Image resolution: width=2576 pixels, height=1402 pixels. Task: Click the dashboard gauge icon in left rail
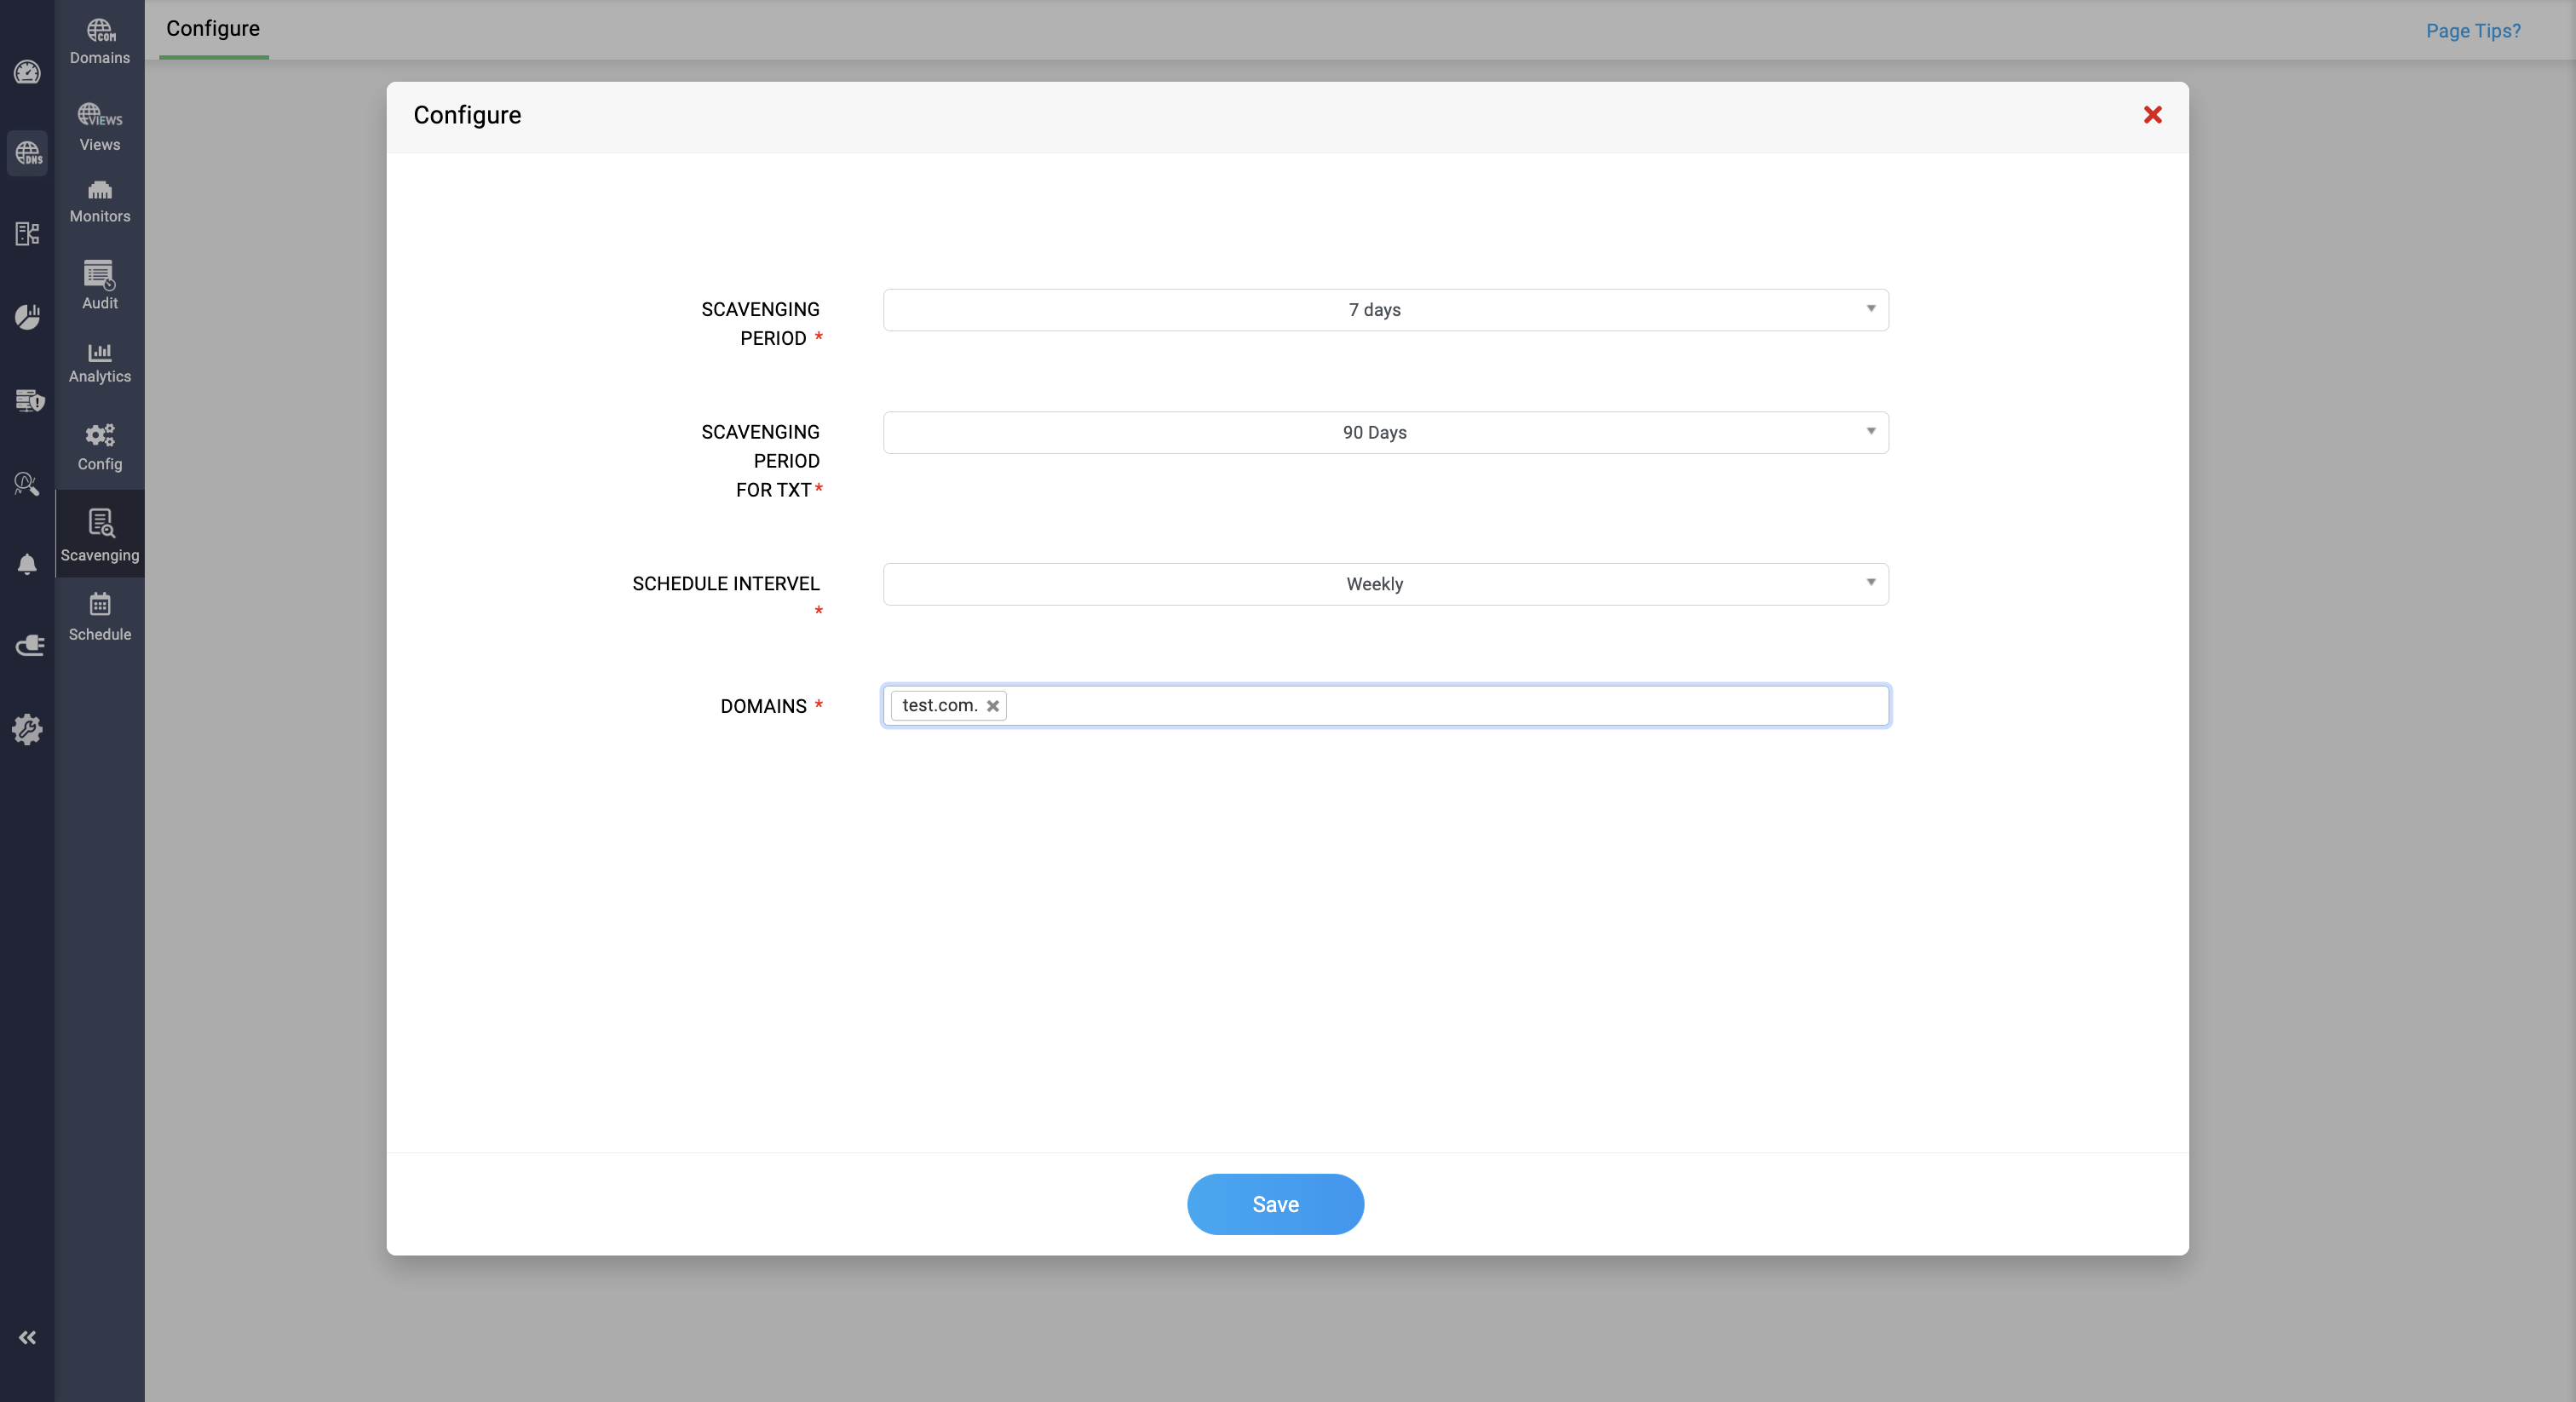coord(27,72)
